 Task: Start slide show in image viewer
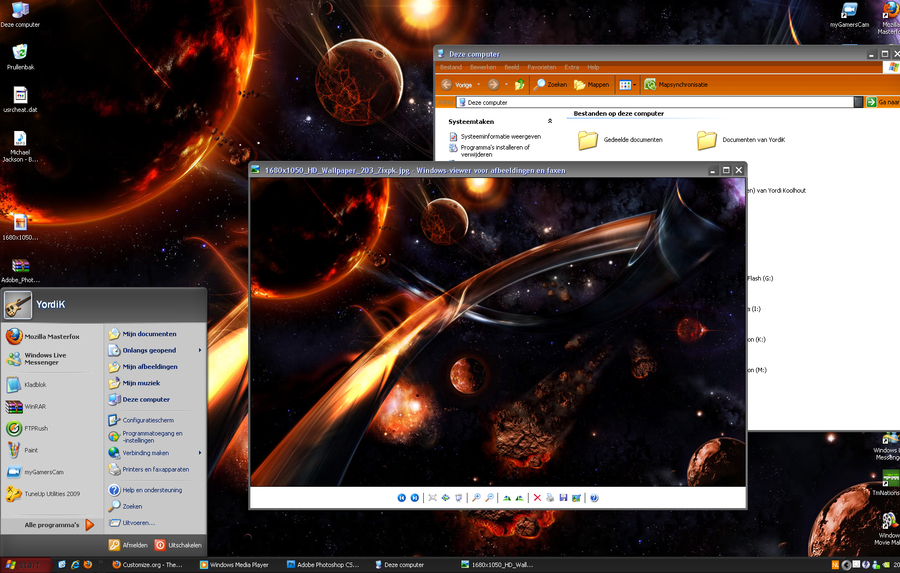click(x=458, y=498)
